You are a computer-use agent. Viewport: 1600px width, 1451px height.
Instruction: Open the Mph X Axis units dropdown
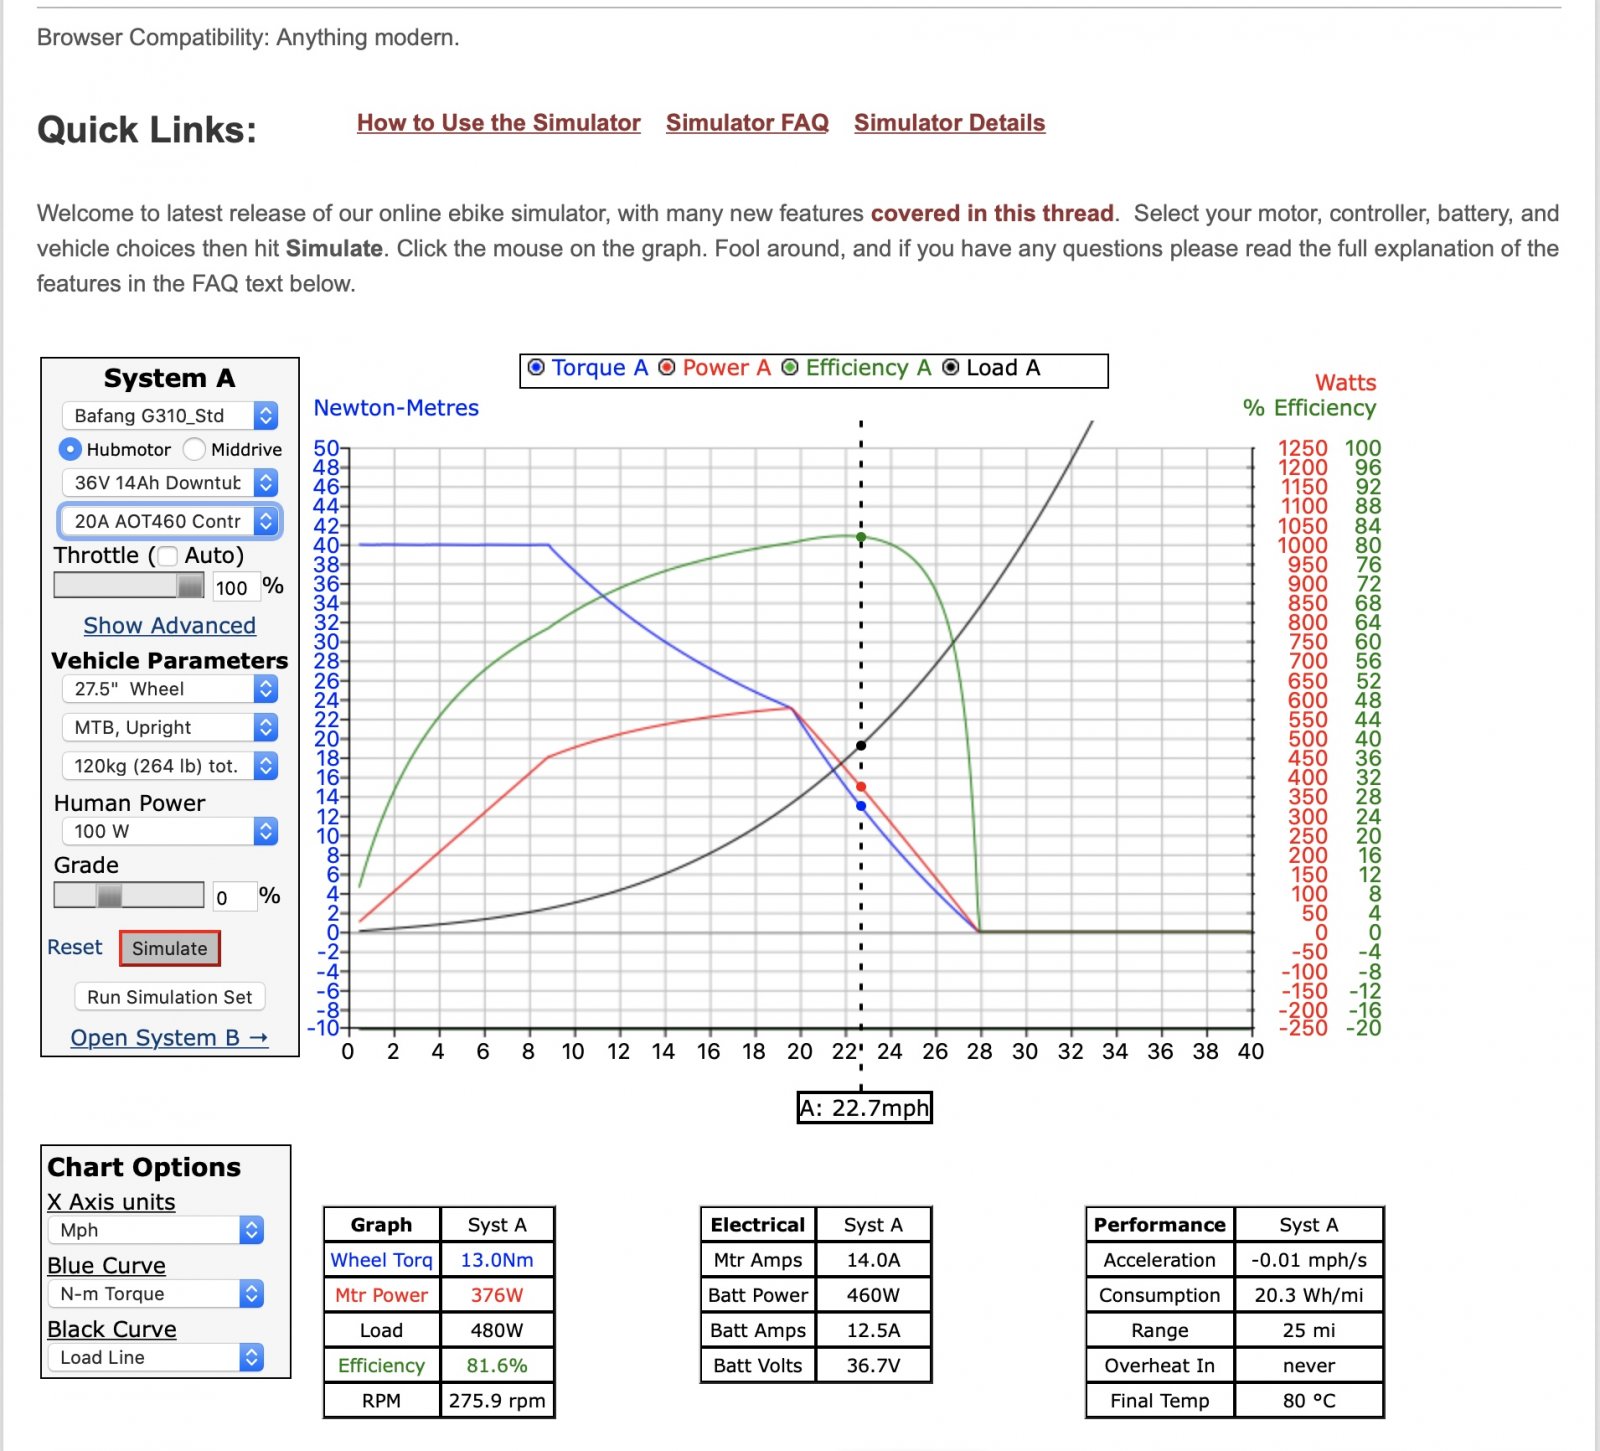[155, 1230]
